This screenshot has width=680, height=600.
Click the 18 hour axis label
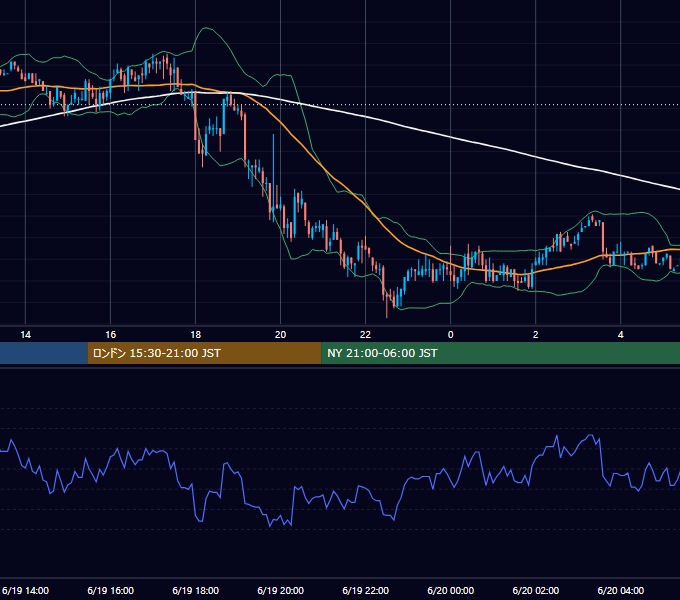196,335
